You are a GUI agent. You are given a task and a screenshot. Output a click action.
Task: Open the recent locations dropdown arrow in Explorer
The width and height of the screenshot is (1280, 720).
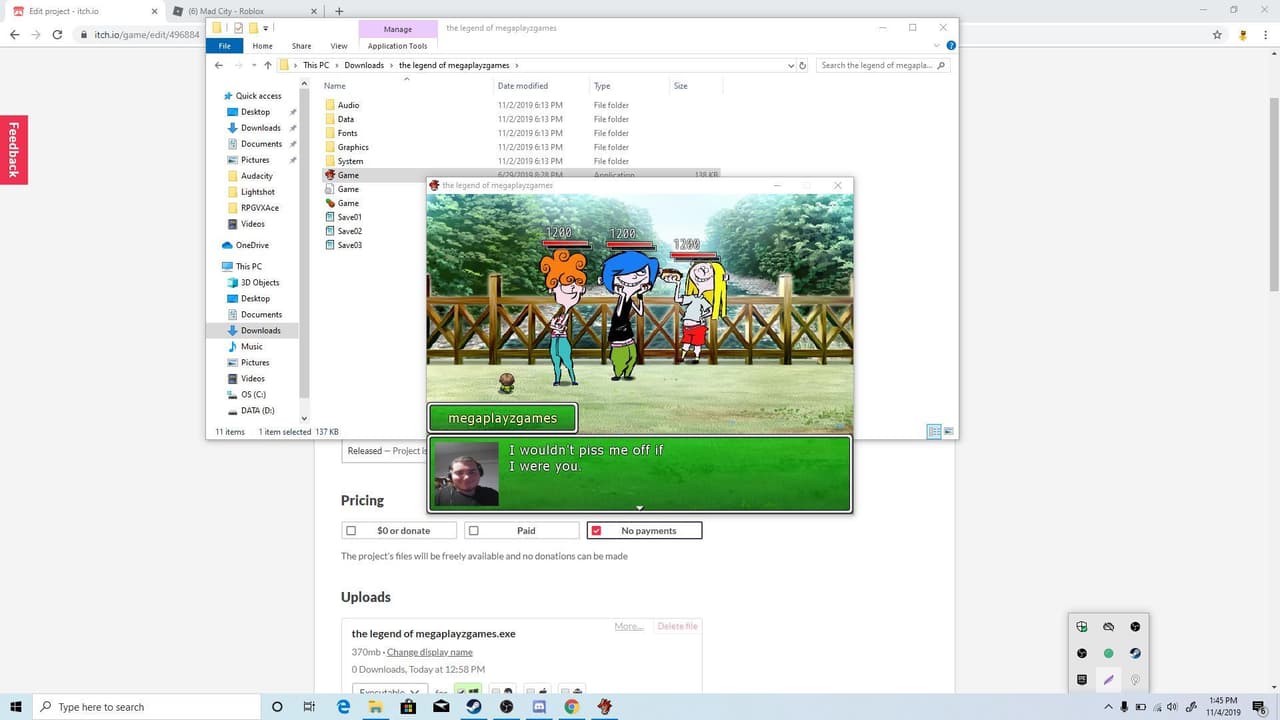[x=254, y=65]
